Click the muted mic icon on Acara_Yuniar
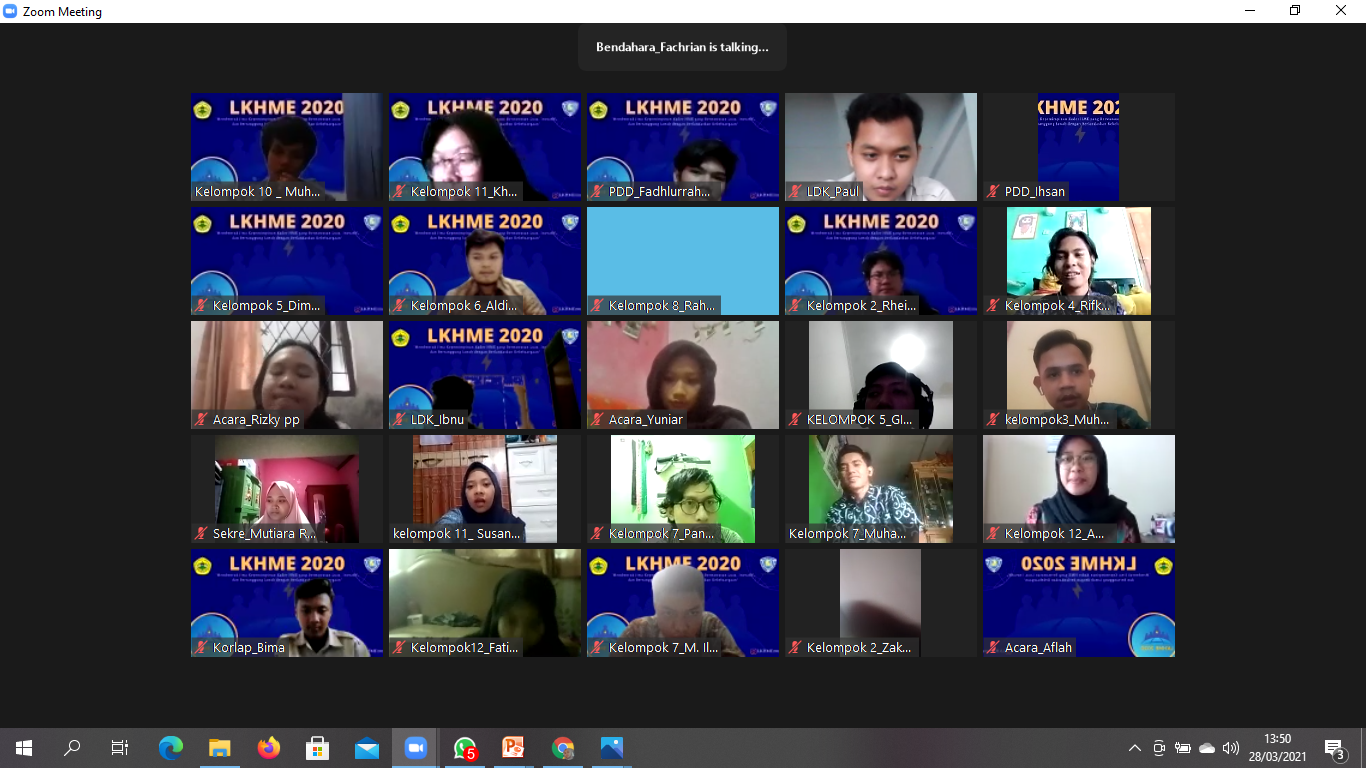Image resolution: width=1366 pixels, height=768 pixels. click(x=598, y=420)
